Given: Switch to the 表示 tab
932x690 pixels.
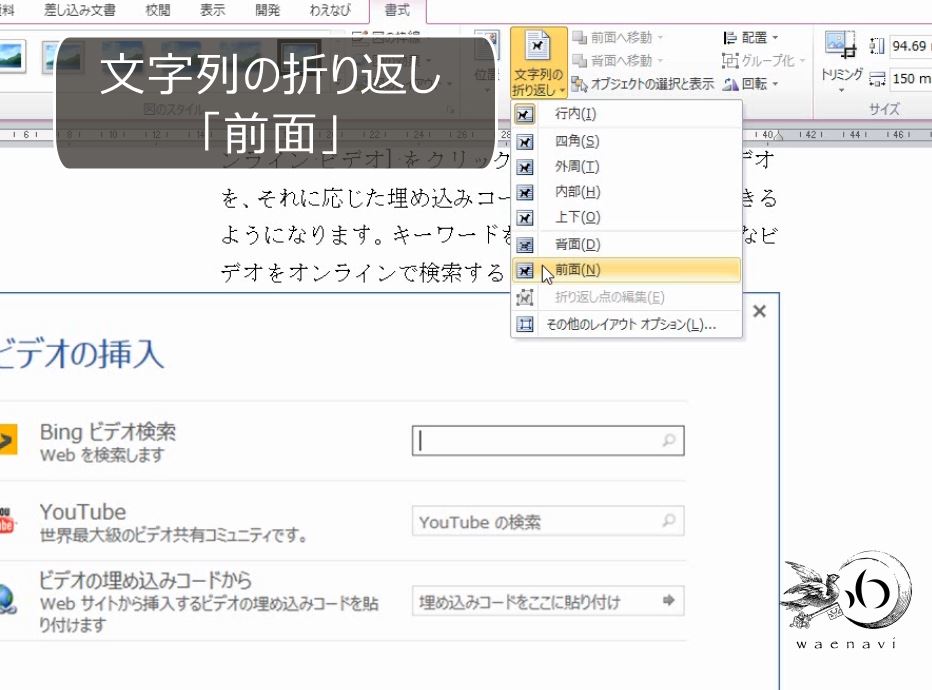Looking at the screenshot, I should tap(212, 10).
